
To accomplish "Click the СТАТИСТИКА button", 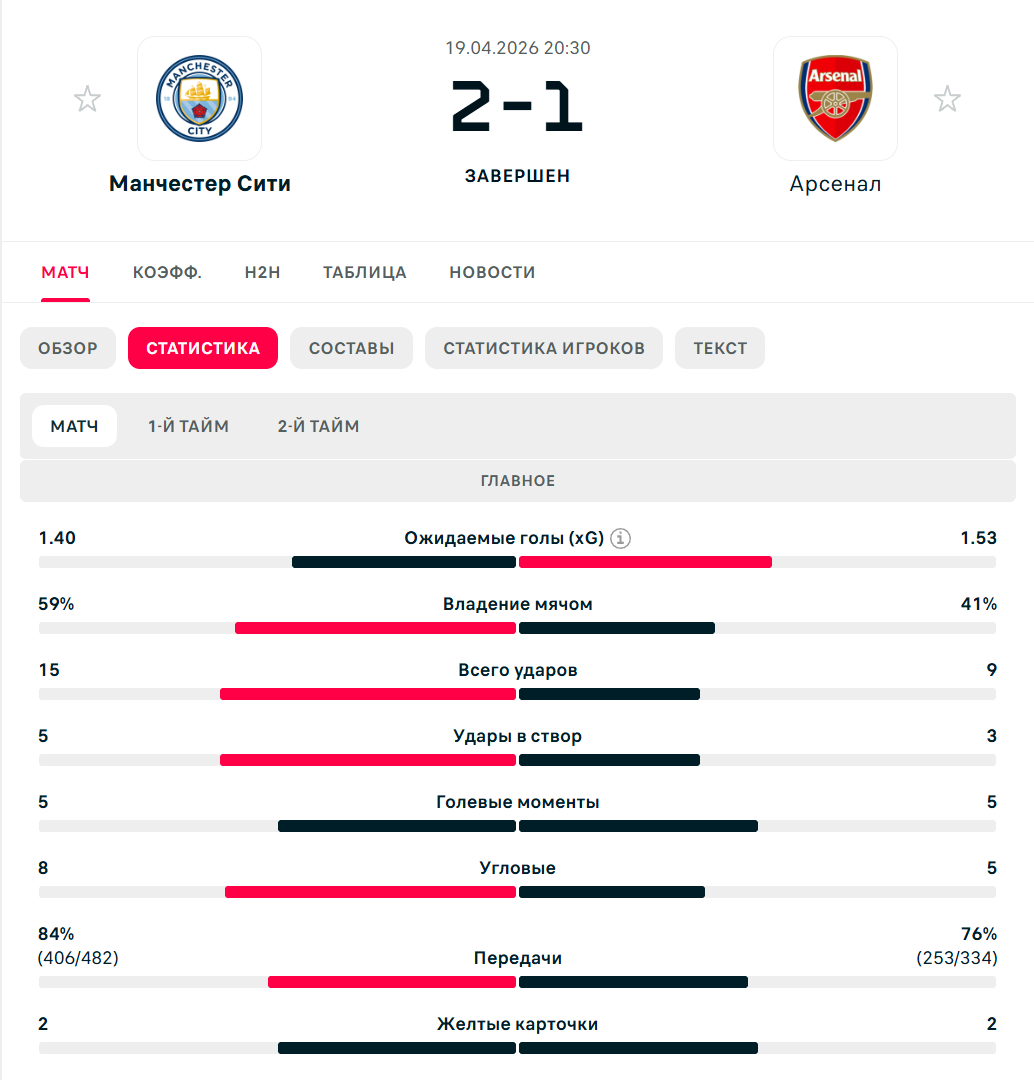I will (203, 348).
